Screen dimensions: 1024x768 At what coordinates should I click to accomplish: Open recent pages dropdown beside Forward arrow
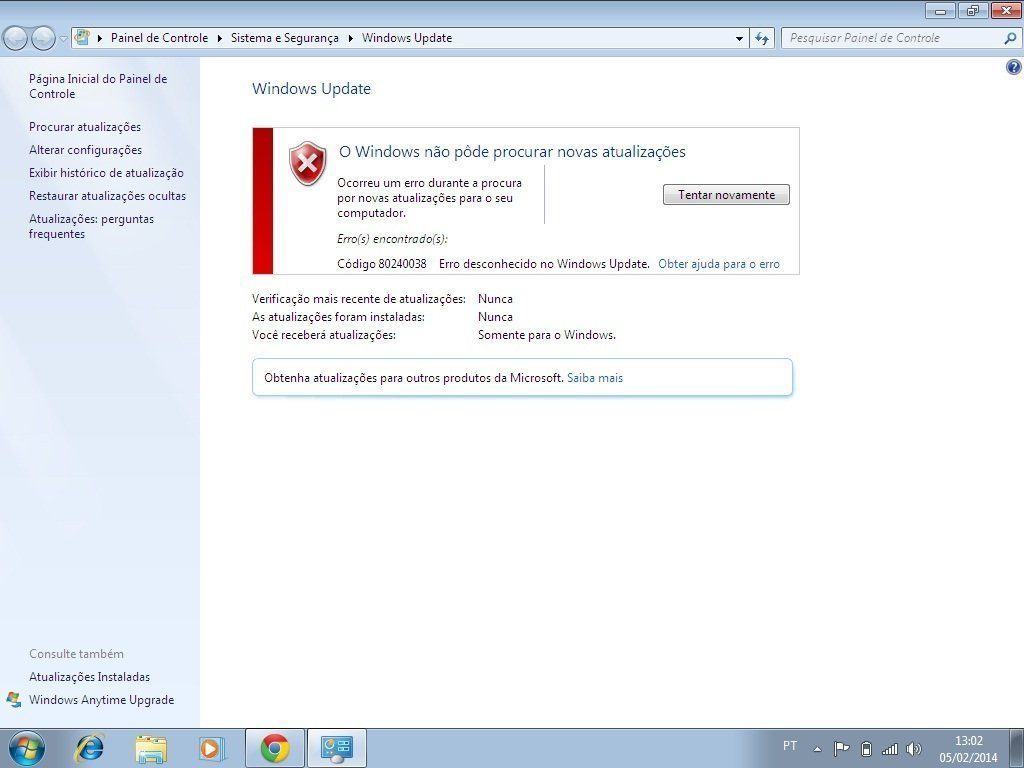[63, 39]
